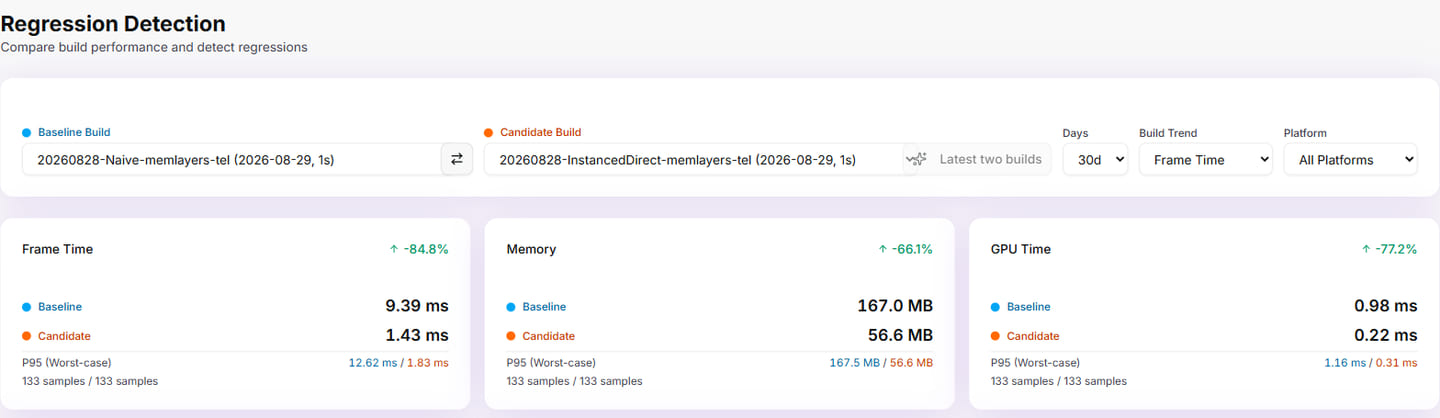Click the 167.0 MB baseline value
The height and width of the screenshot is (418, 1440).
point(895,306)
